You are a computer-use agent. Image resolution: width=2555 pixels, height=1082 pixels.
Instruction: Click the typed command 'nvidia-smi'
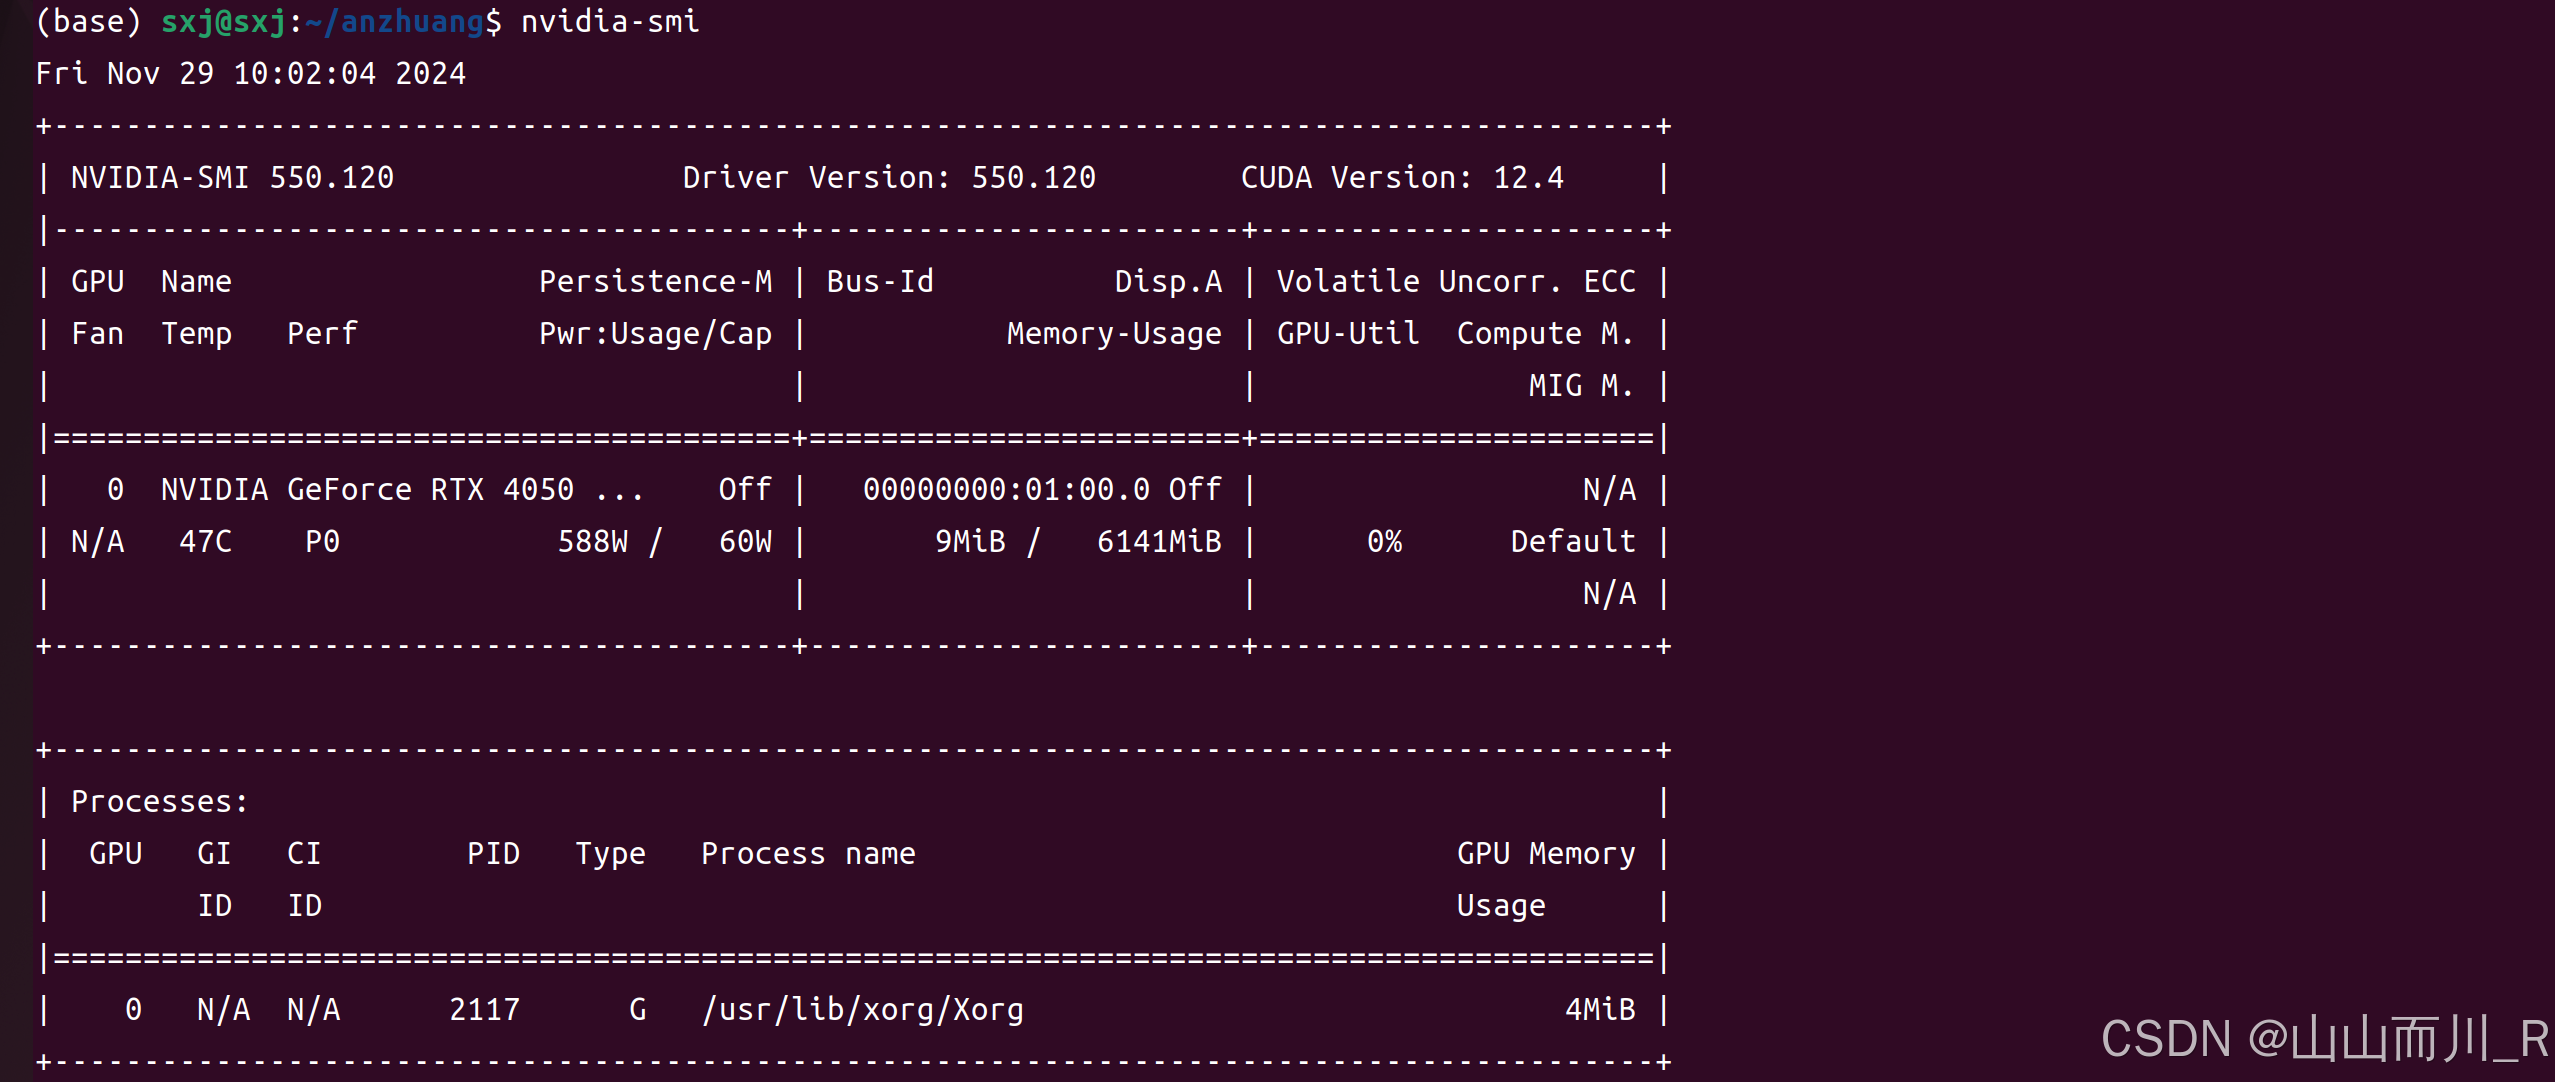pos(610,21)
